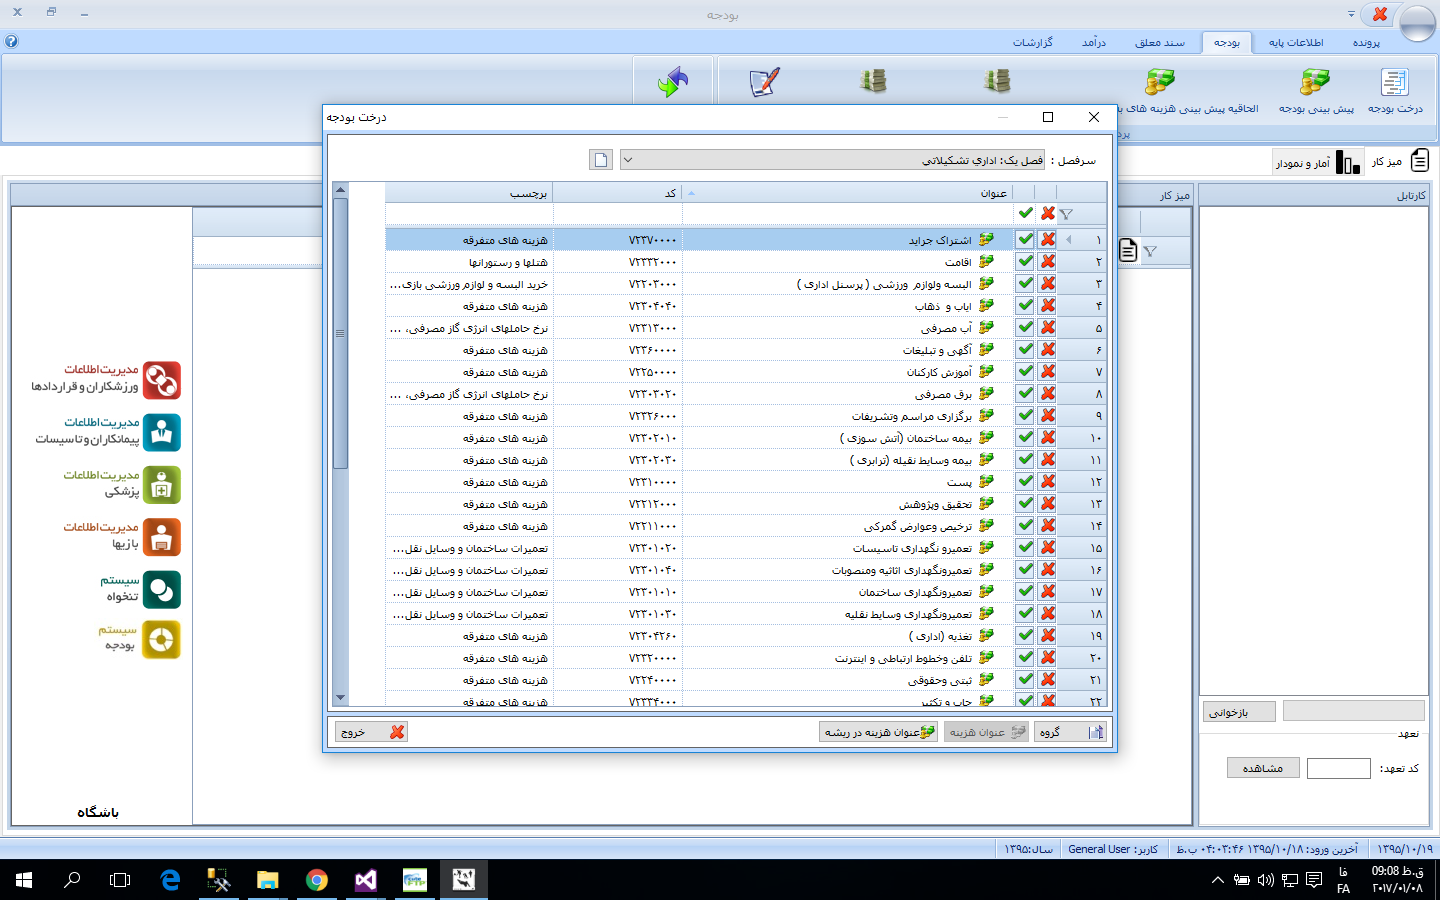Click the blue-green refresh arrows ribbon icon
The height and width of the screenshot is (900, 1440).
click(x=673, y=82)
